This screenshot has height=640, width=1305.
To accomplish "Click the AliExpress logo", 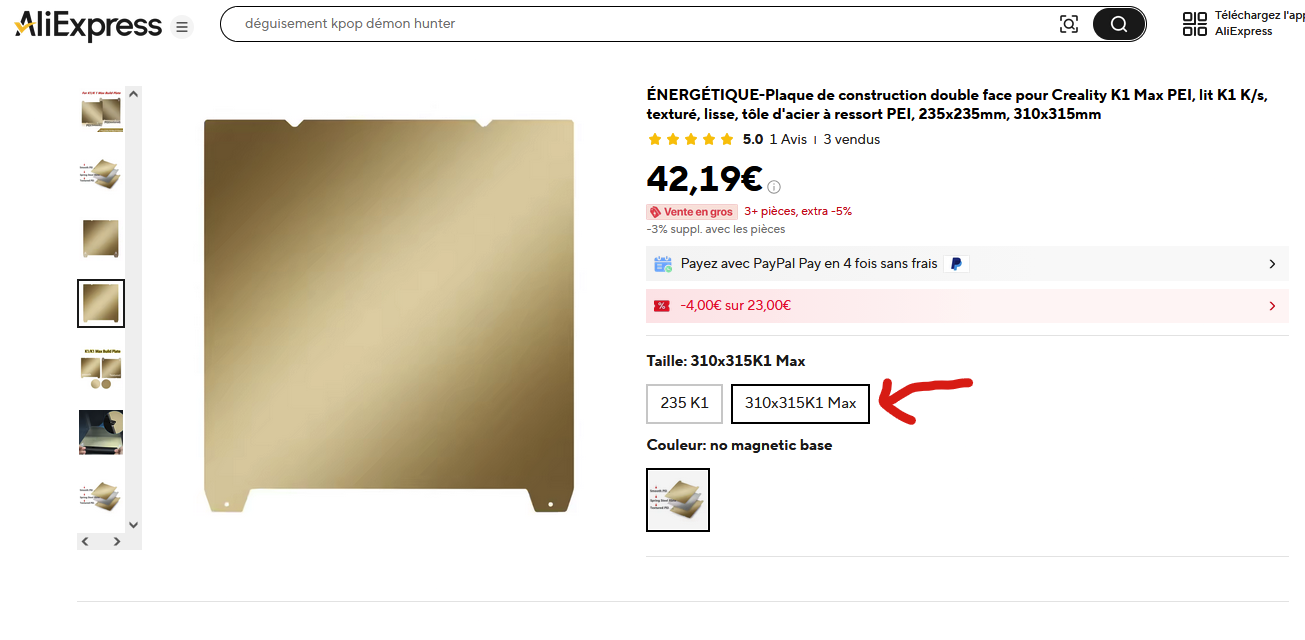I will (88, 25).
